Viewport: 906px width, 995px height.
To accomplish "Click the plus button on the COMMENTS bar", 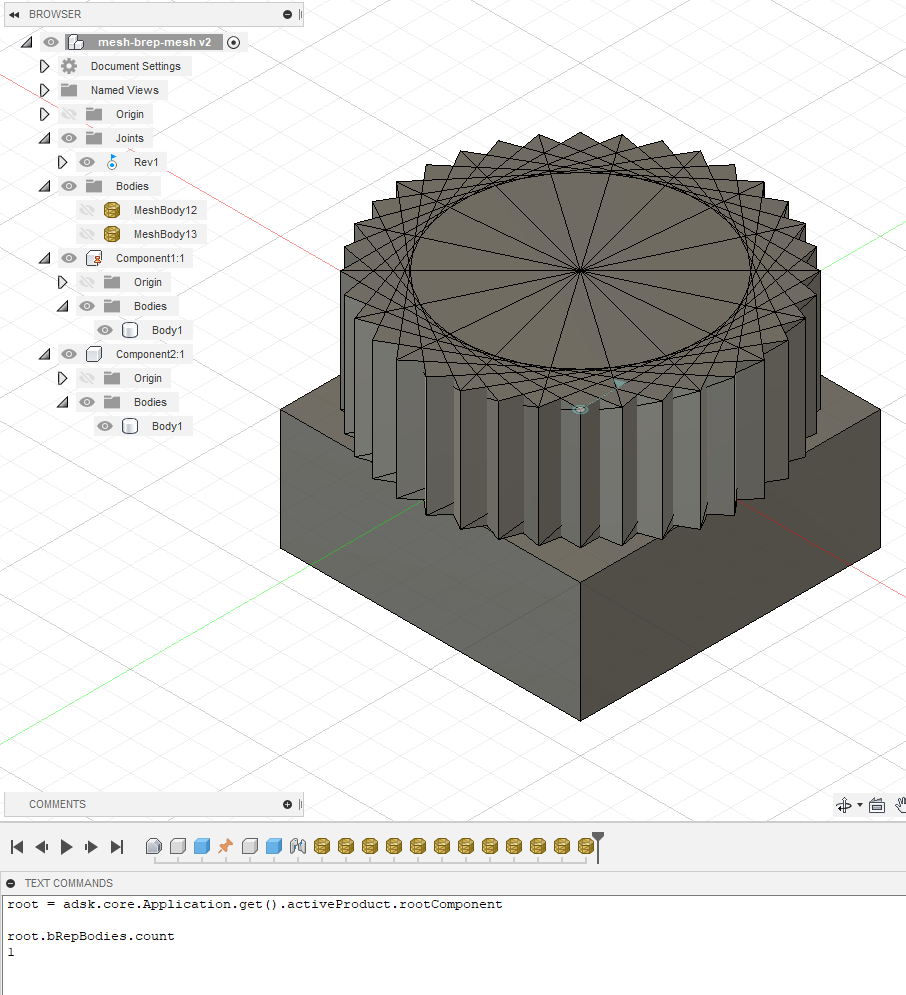I will pyautogui.click(x=287, y=804).
